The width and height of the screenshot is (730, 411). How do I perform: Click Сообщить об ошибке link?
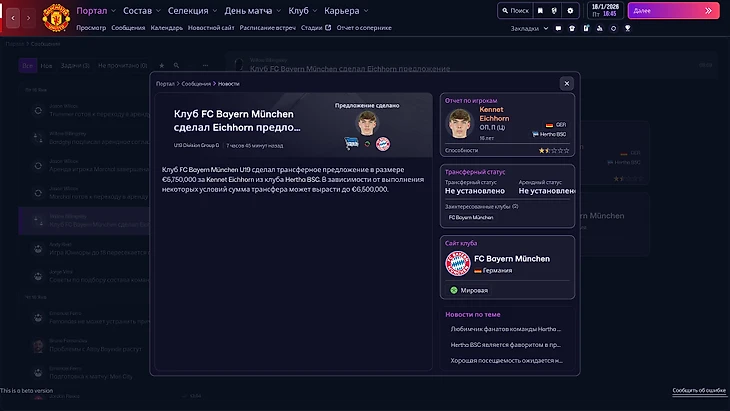tap(699, 391)
